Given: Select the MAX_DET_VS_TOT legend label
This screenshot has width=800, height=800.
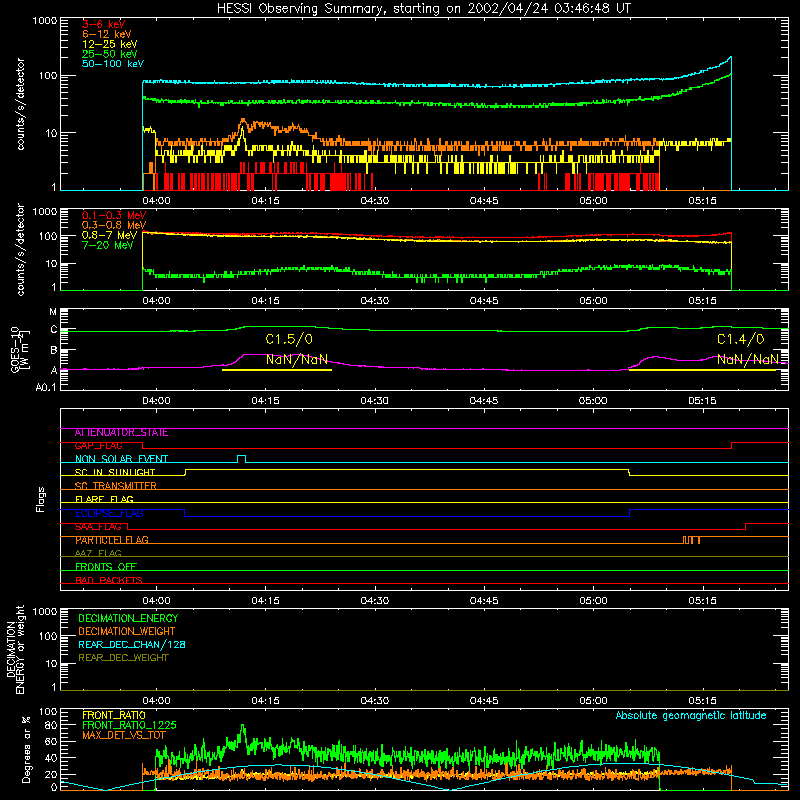Looking at the screenshot, I should pyautogui.click(x=123, y=735).
